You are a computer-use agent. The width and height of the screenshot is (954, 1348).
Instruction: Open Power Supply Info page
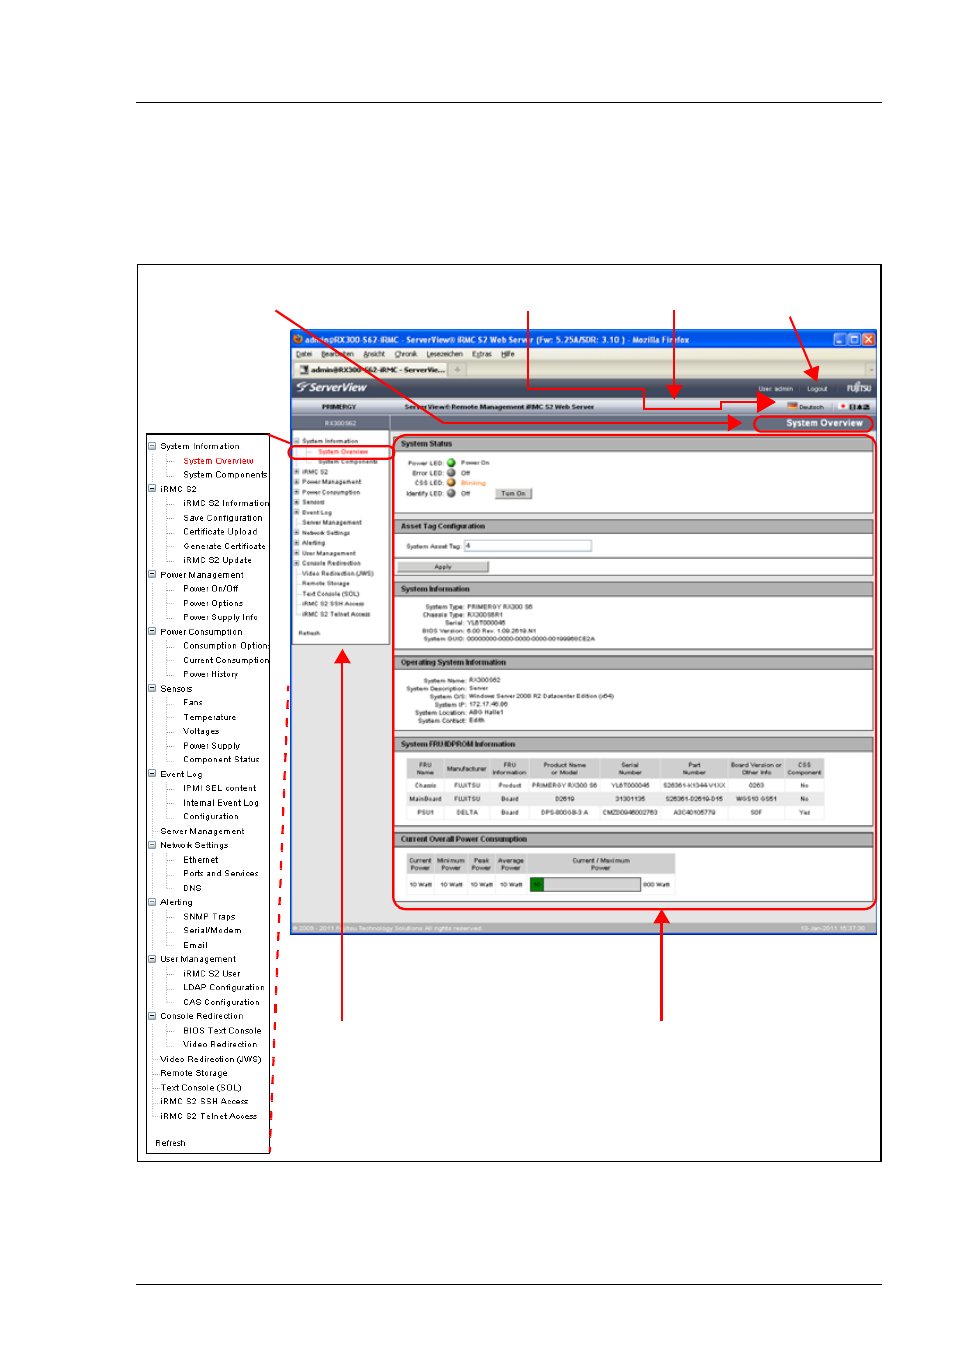tap(220, 618)
